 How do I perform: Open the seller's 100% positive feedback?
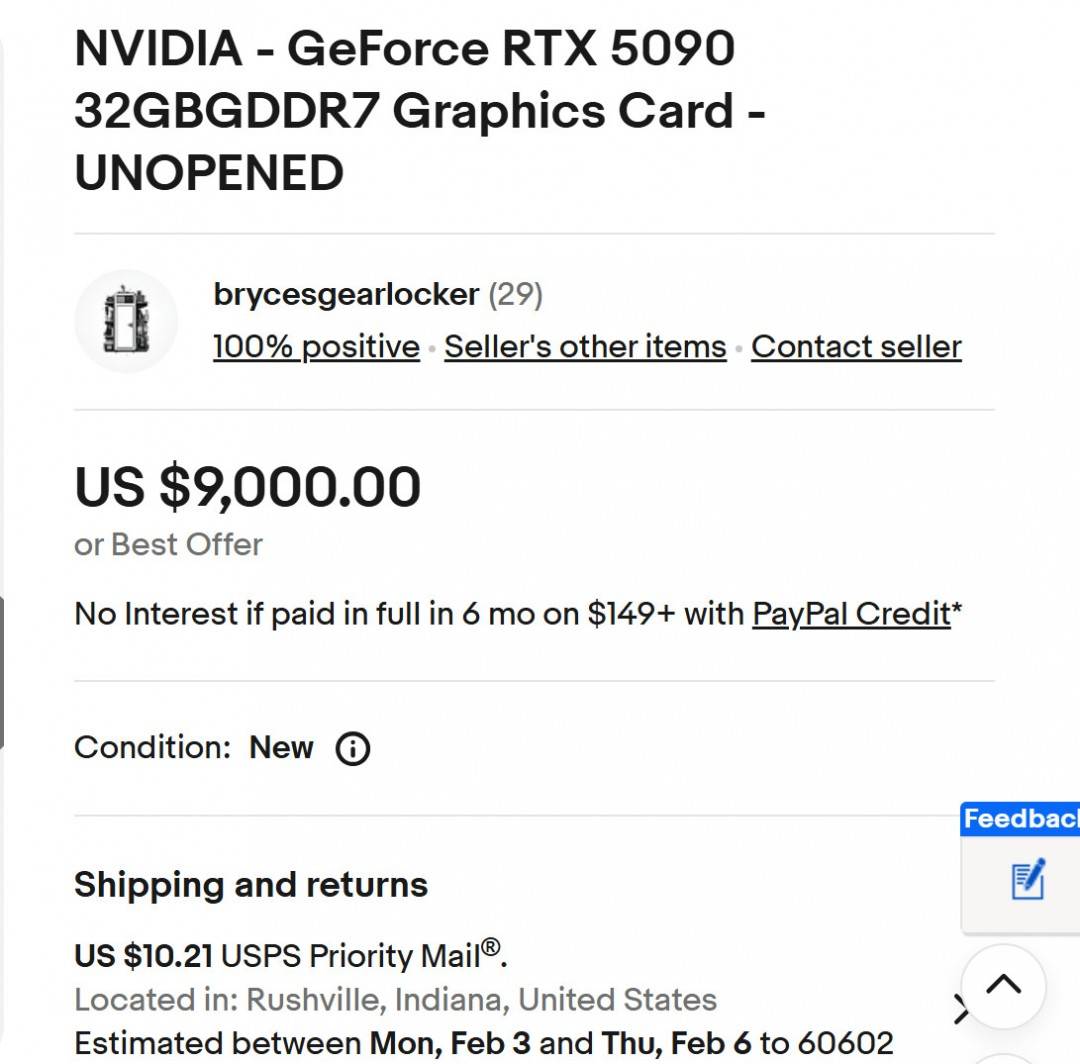[x=315, y=347]
